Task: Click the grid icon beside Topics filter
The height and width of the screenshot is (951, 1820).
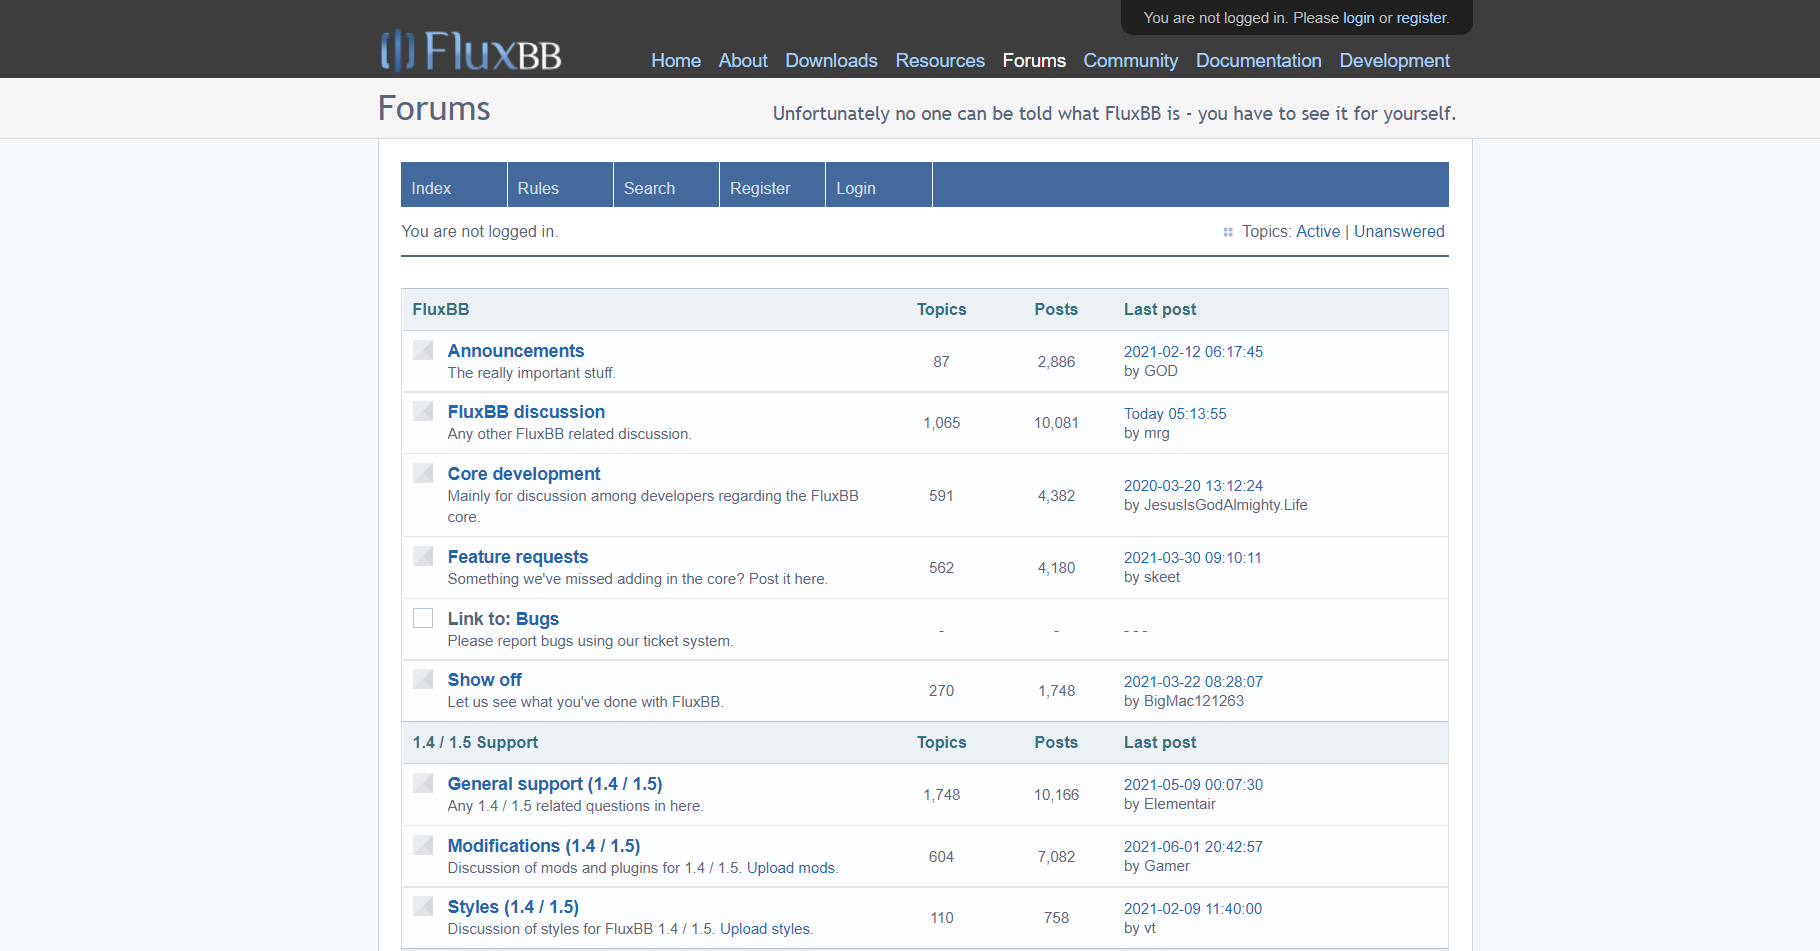Action: 1228,231
